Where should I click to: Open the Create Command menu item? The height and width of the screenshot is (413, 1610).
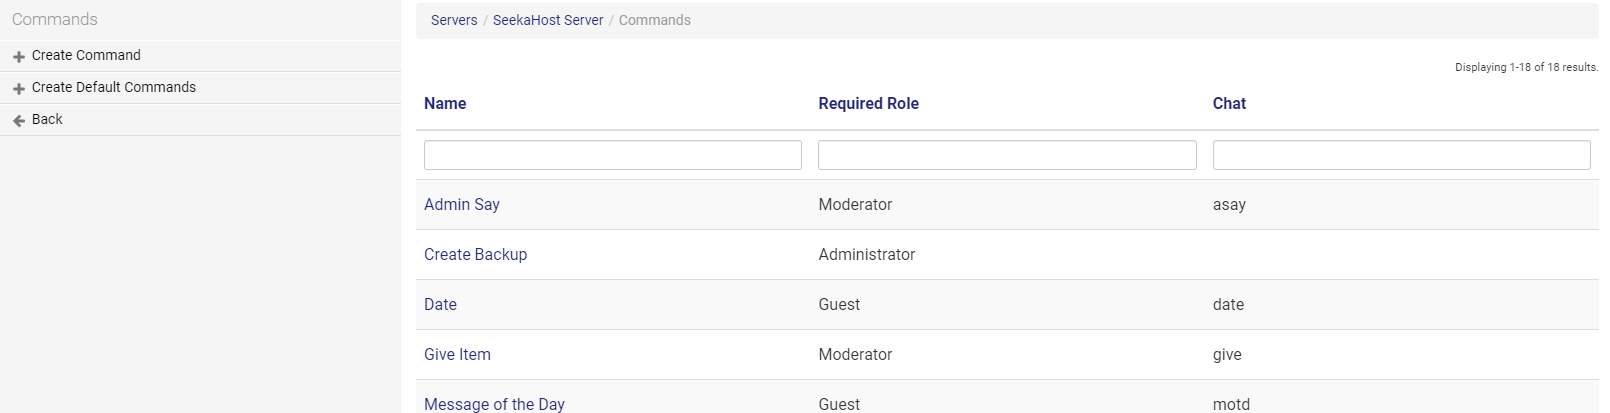coord(200,56)
